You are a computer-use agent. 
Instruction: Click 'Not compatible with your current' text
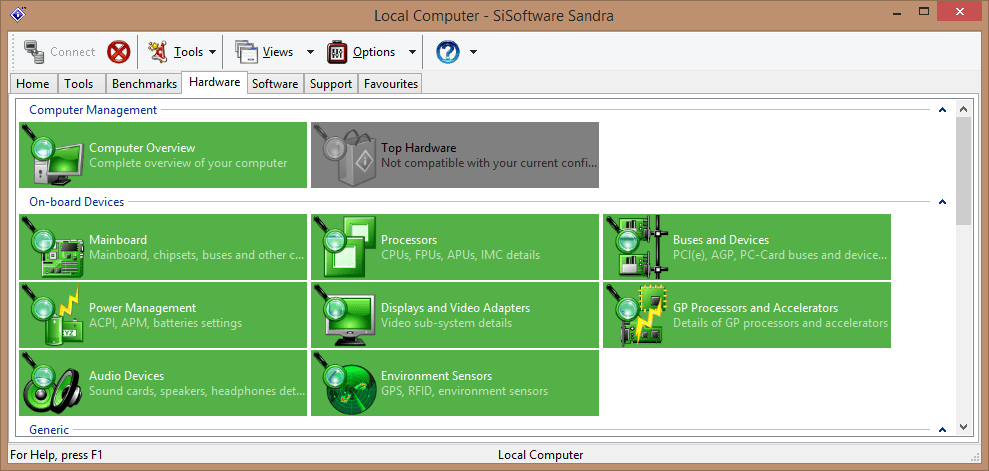point(489,163)
